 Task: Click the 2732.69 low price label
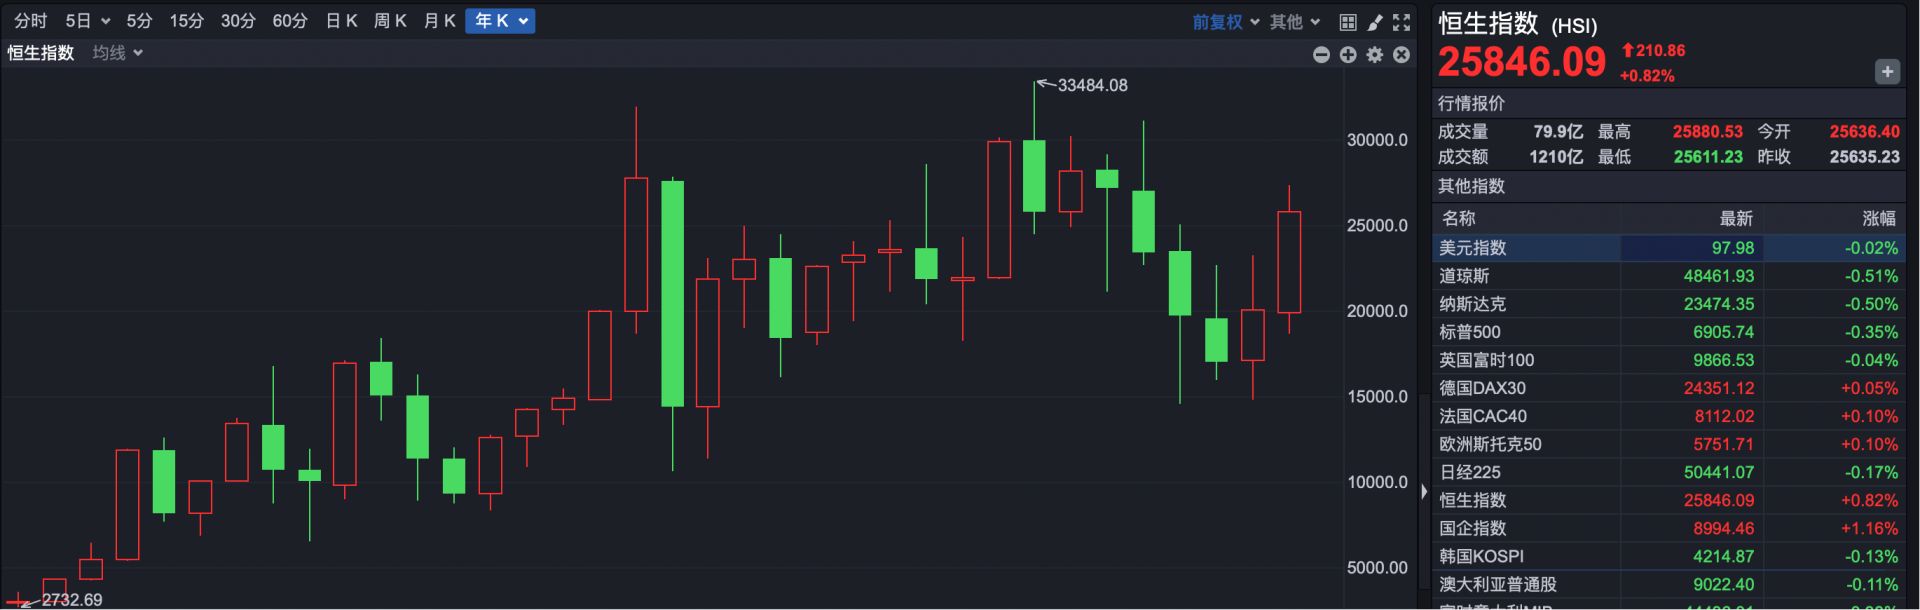72,599
